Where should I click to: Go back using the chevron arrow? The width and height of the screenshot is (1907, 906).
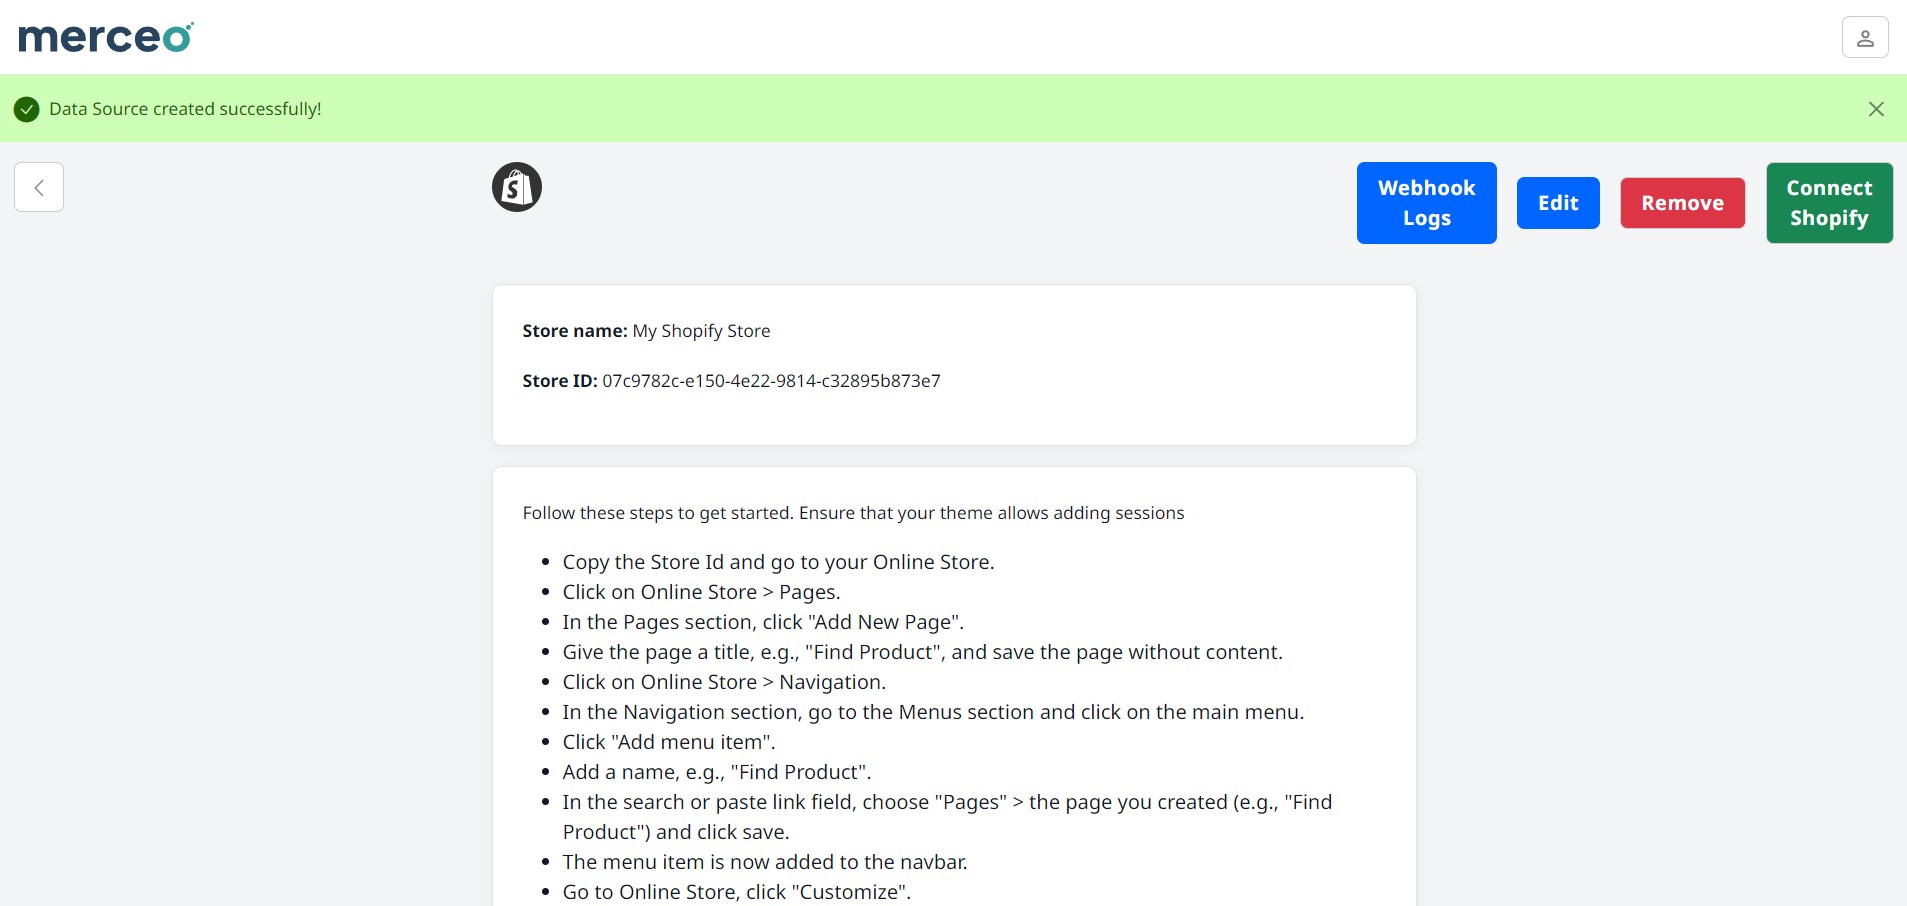tap(39, 187)
